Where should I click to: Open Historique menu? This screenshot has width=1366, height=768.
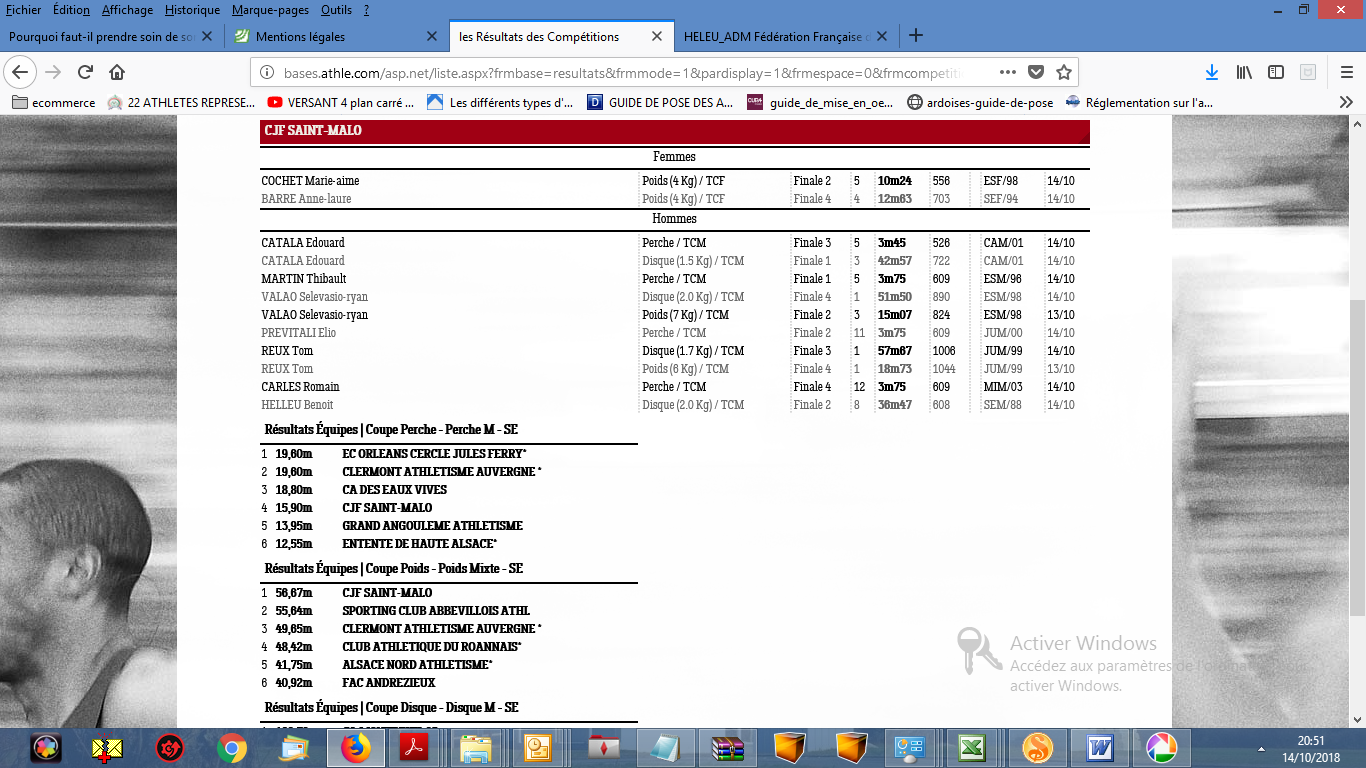coord(192,10)
